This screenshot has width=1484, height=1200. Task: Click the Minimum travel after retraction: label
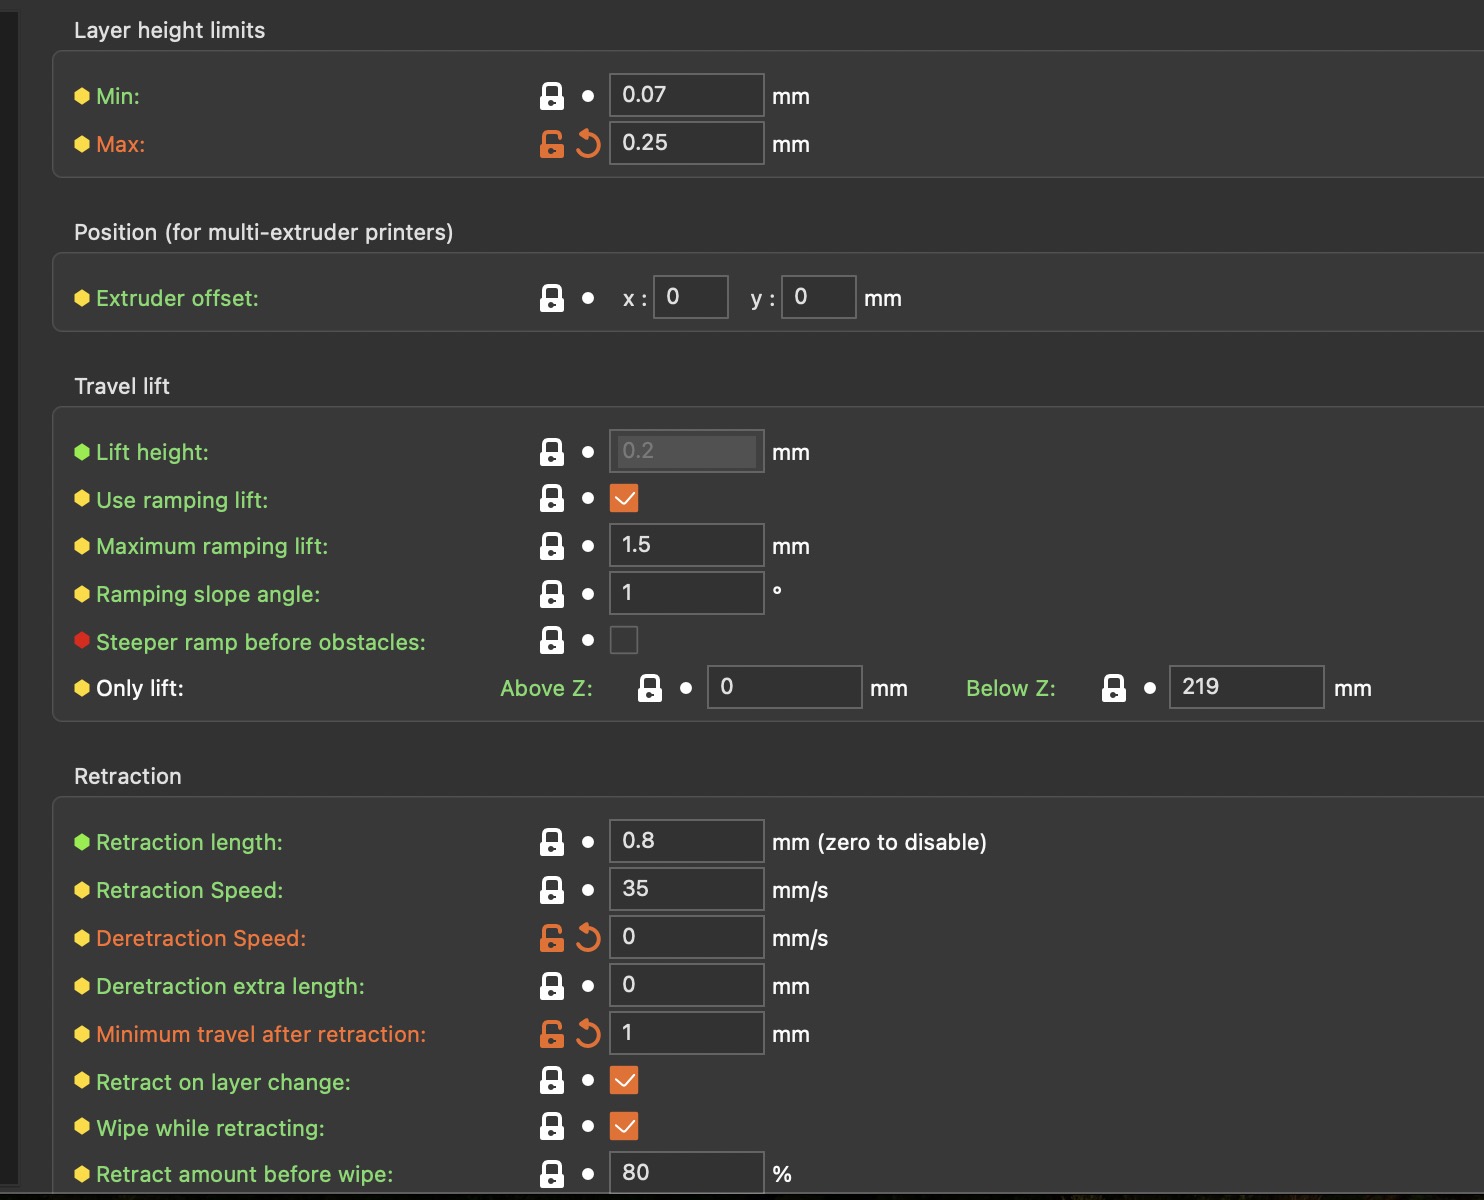click(261, 1034)
